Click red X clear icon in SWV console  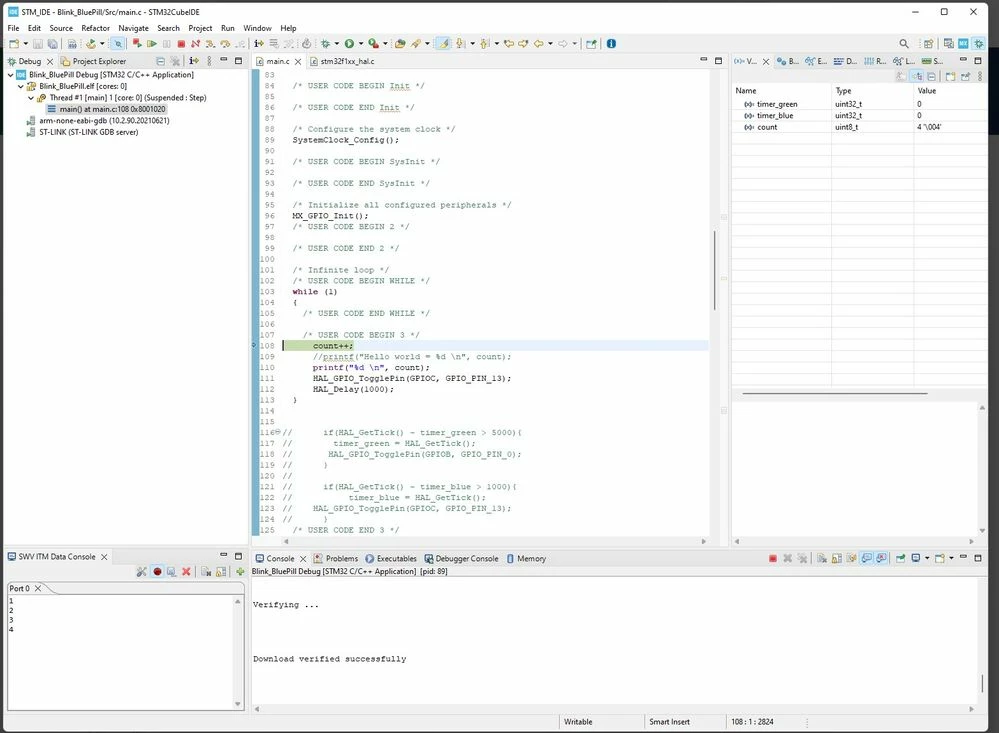point(186,572)
